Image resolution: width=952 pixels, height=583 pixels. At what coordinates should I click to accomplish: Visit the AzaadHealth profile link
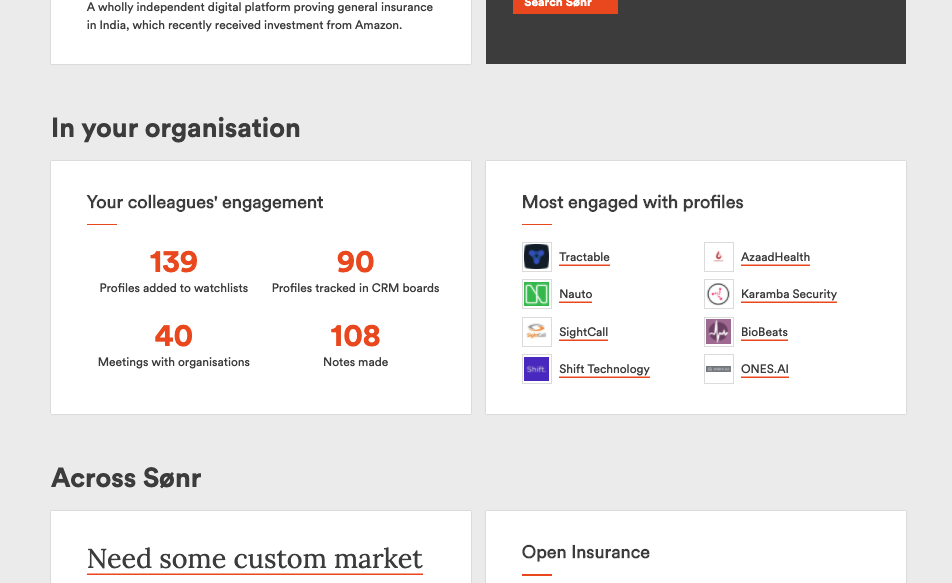[x=775, y=257]
